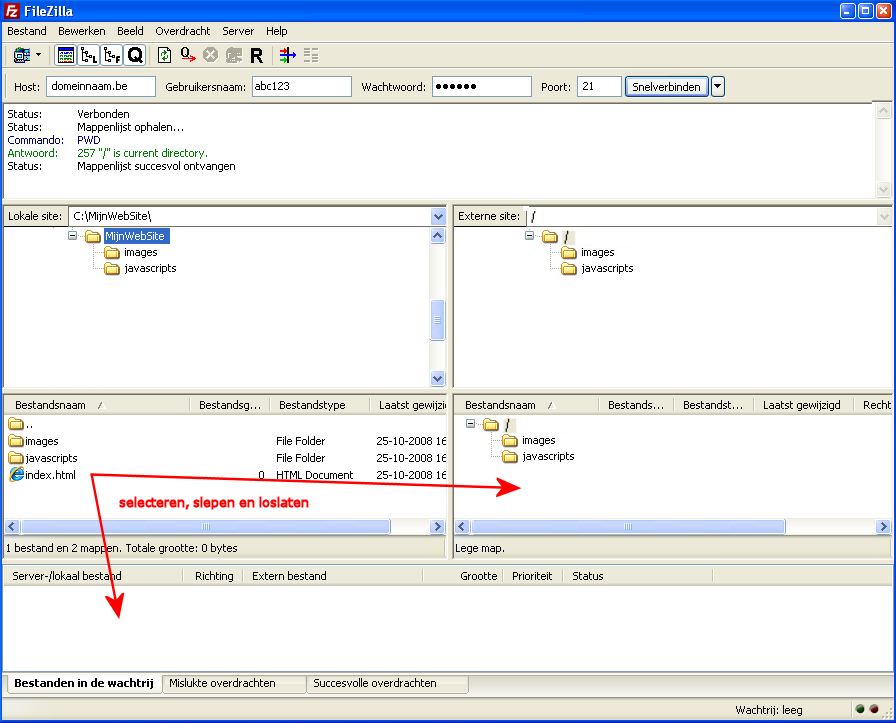
Task: Click the green status indicator light
Action: (x=860, y=709)
